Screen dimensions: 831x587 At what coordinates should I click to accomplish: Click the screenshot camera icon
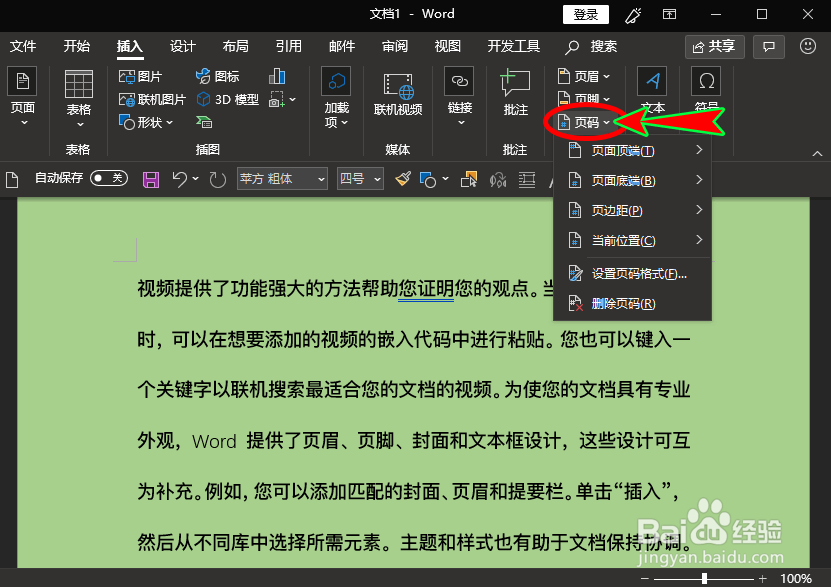[x=276, y=100]
